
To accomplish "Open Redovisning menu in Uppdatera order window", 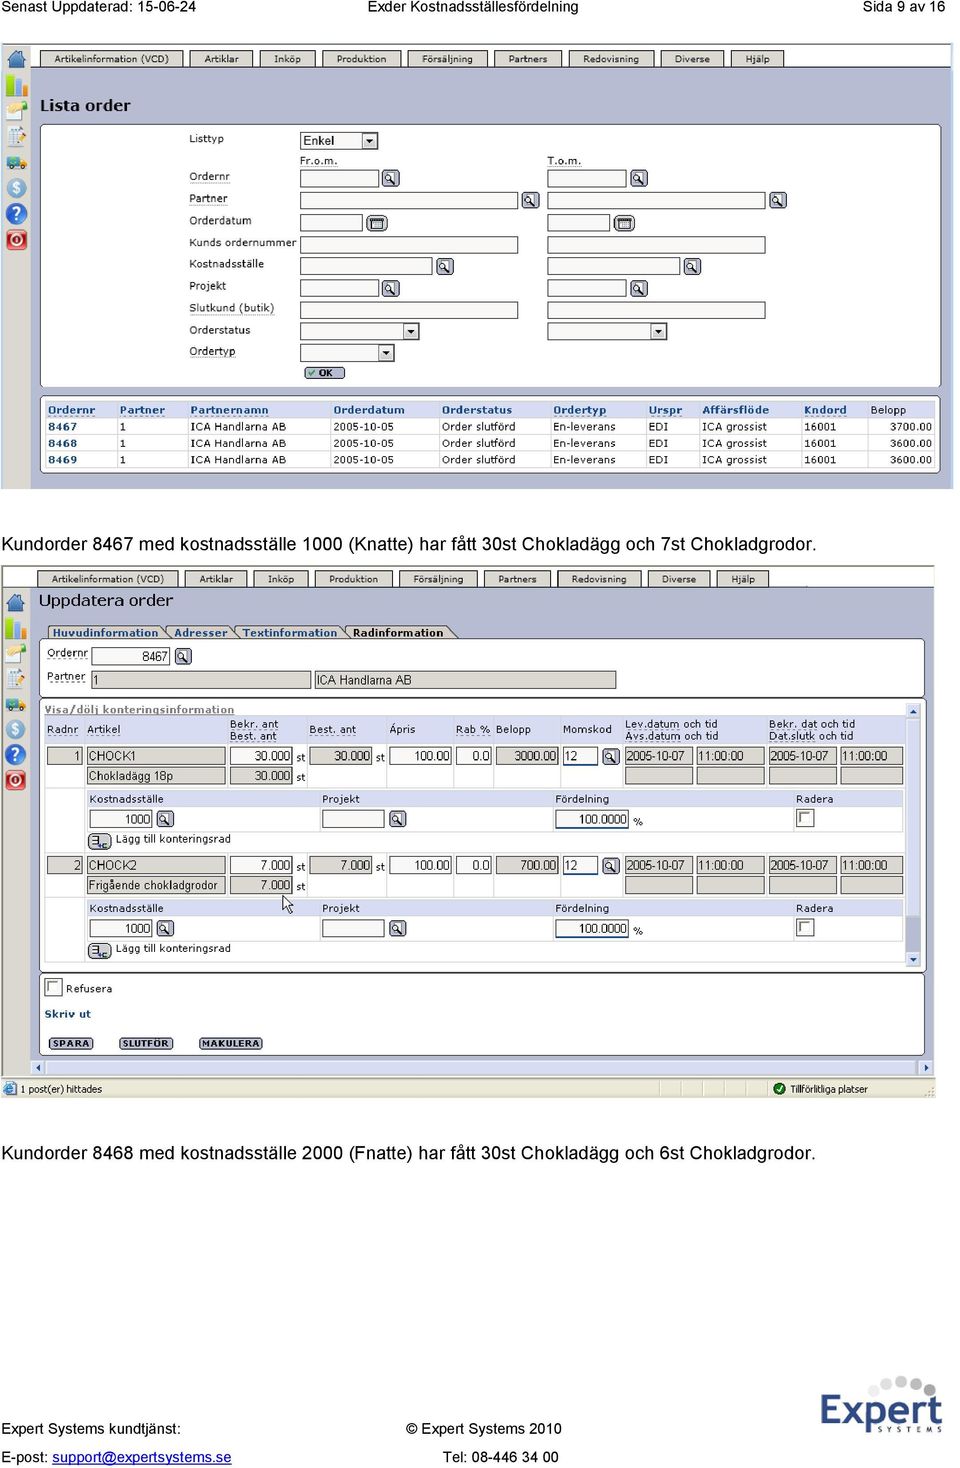I will tap(599, 579).
